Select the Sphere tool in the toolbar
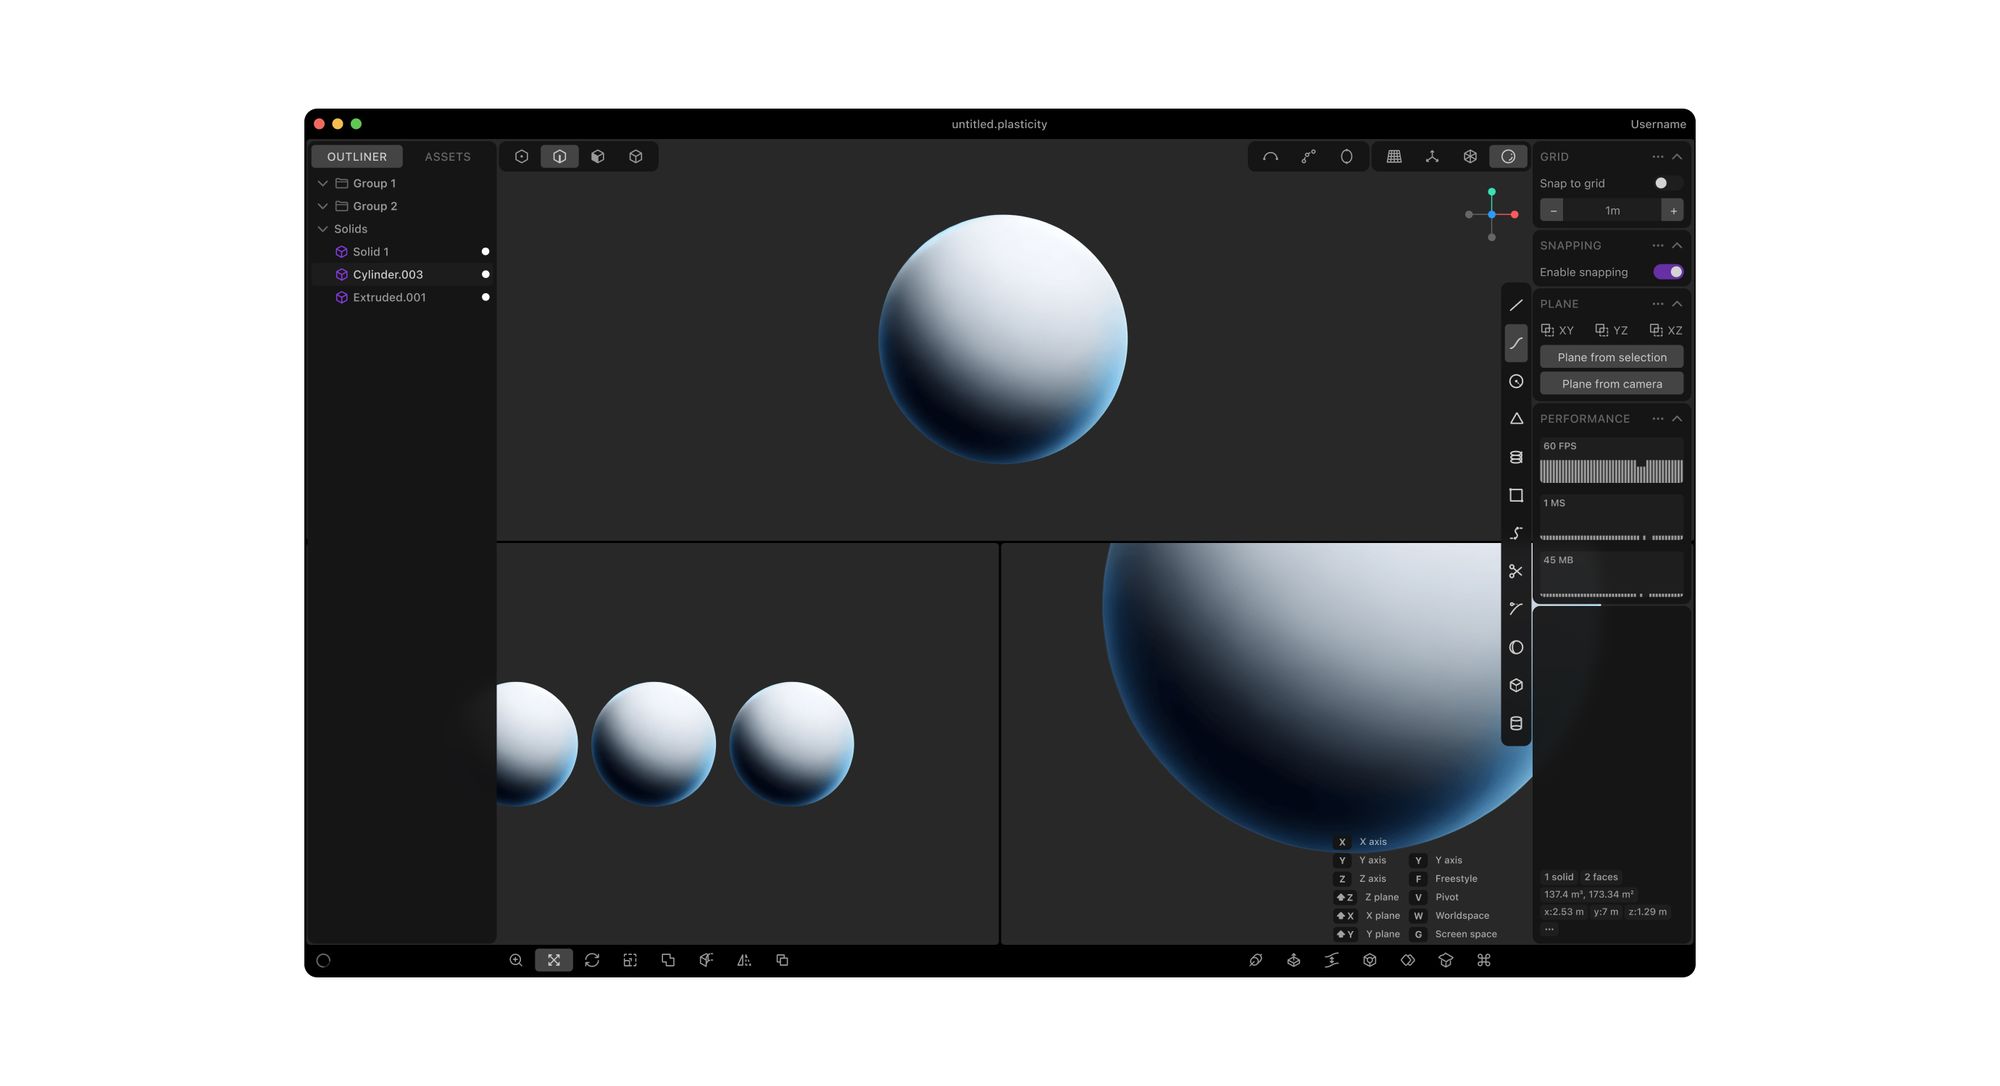2000x1086 pixels. pyautogui.click(x=1516, y=647)
